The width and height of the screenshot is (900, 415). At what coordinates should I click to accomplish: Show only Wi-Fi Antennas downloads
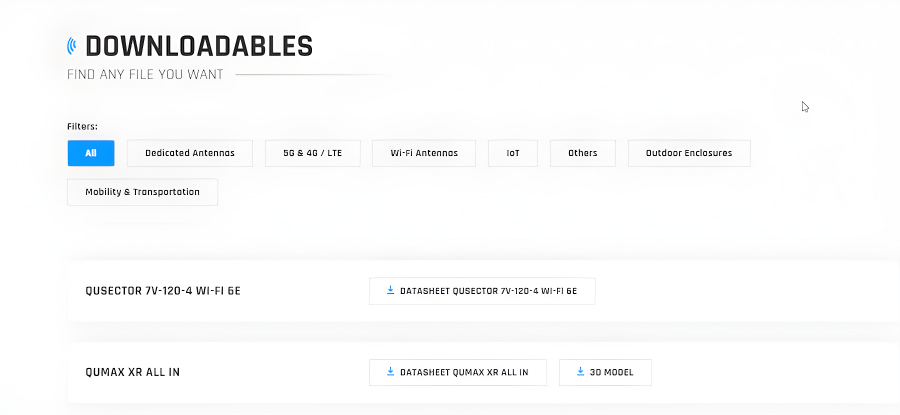coord(424,153)
